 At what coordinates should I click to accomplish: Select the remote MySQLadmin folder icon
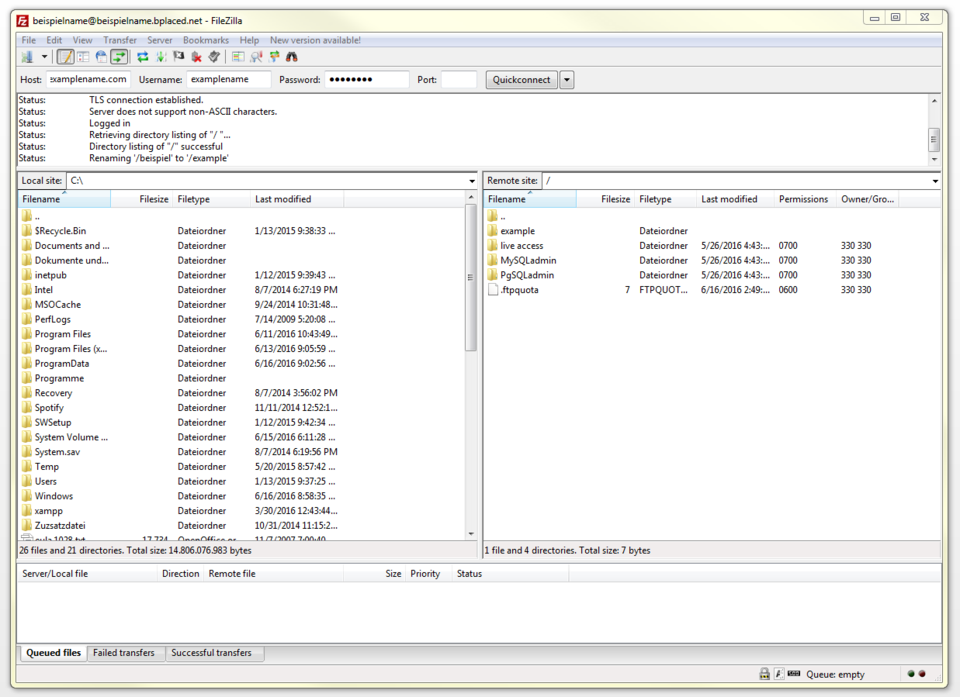493,260
